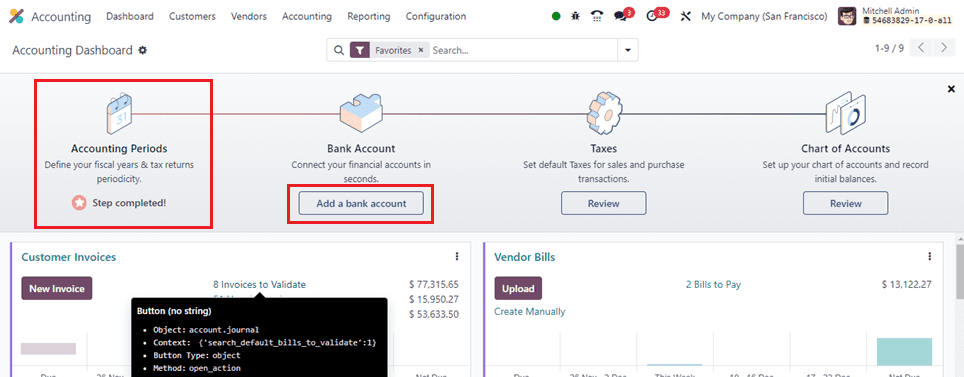Image resolution: width=964 pixels, height=377 pixels.
Task: Expand the search options dropdown arrow
Action: pos(628,50)
